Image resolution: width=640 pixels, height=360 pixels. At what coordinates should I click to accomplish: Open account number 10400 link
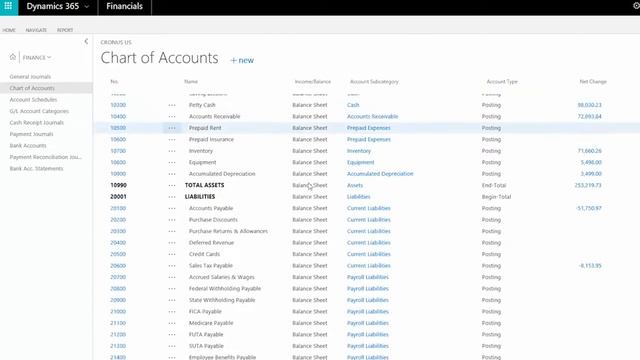pos(118,116)
